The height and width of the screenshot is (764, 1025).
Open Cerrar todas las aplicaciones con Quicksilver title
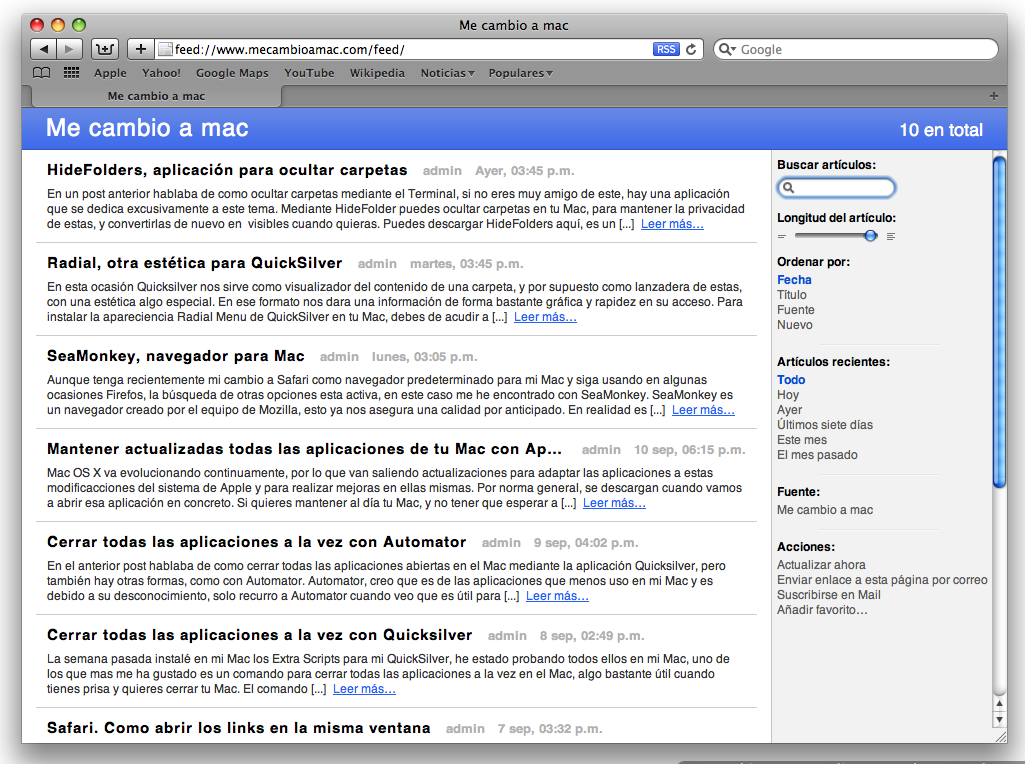coord(259,635)
